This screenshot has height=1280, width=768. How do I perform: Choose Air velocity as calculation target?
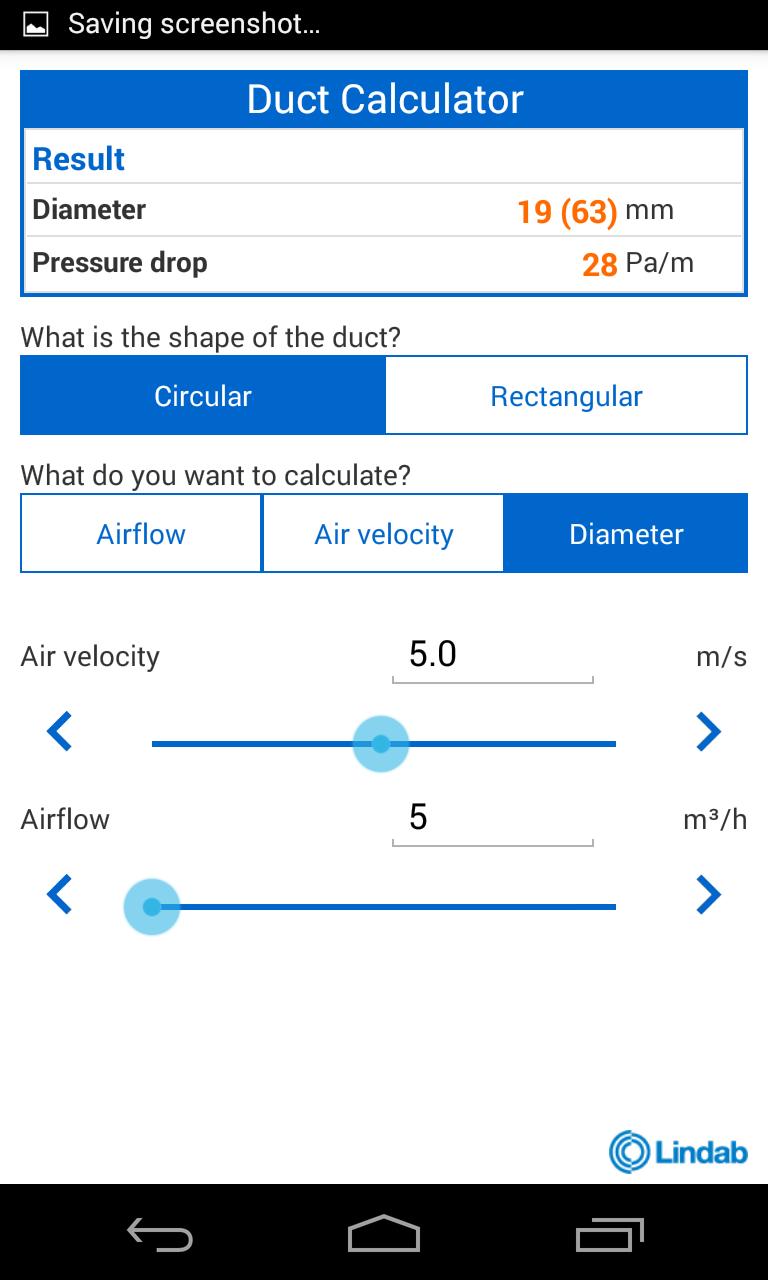click(x=384, y=534)
